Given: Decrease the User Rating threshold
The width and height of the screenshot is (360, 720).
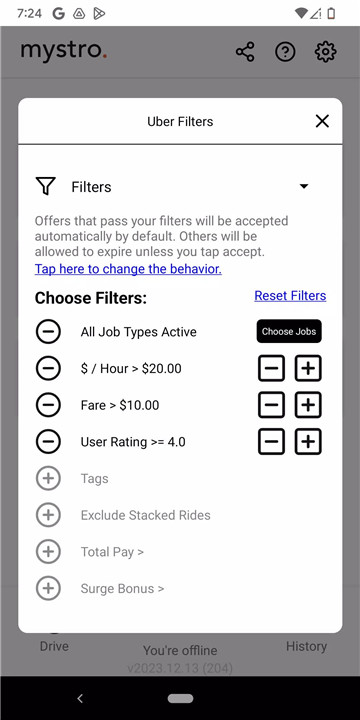Looking at the screenshot, I should pos(271,442).
